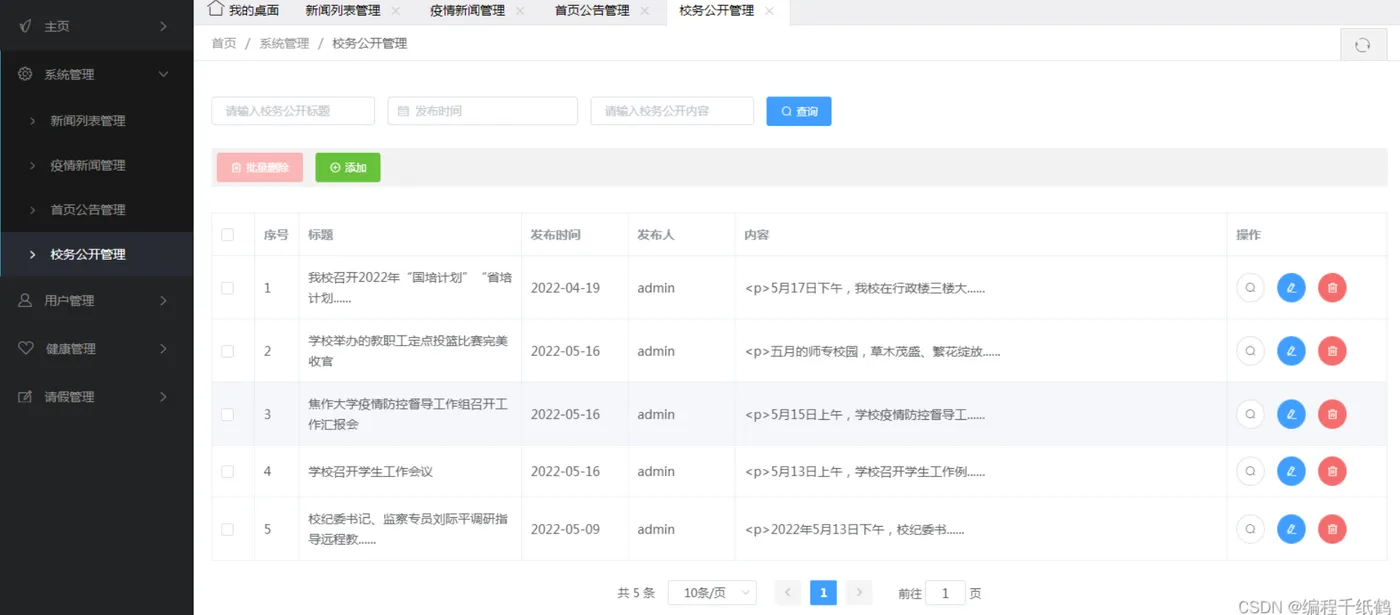The image size is (1400, 615).
Task: Open 新闻列表管理 in the sidebar
Action: point(96,120)
